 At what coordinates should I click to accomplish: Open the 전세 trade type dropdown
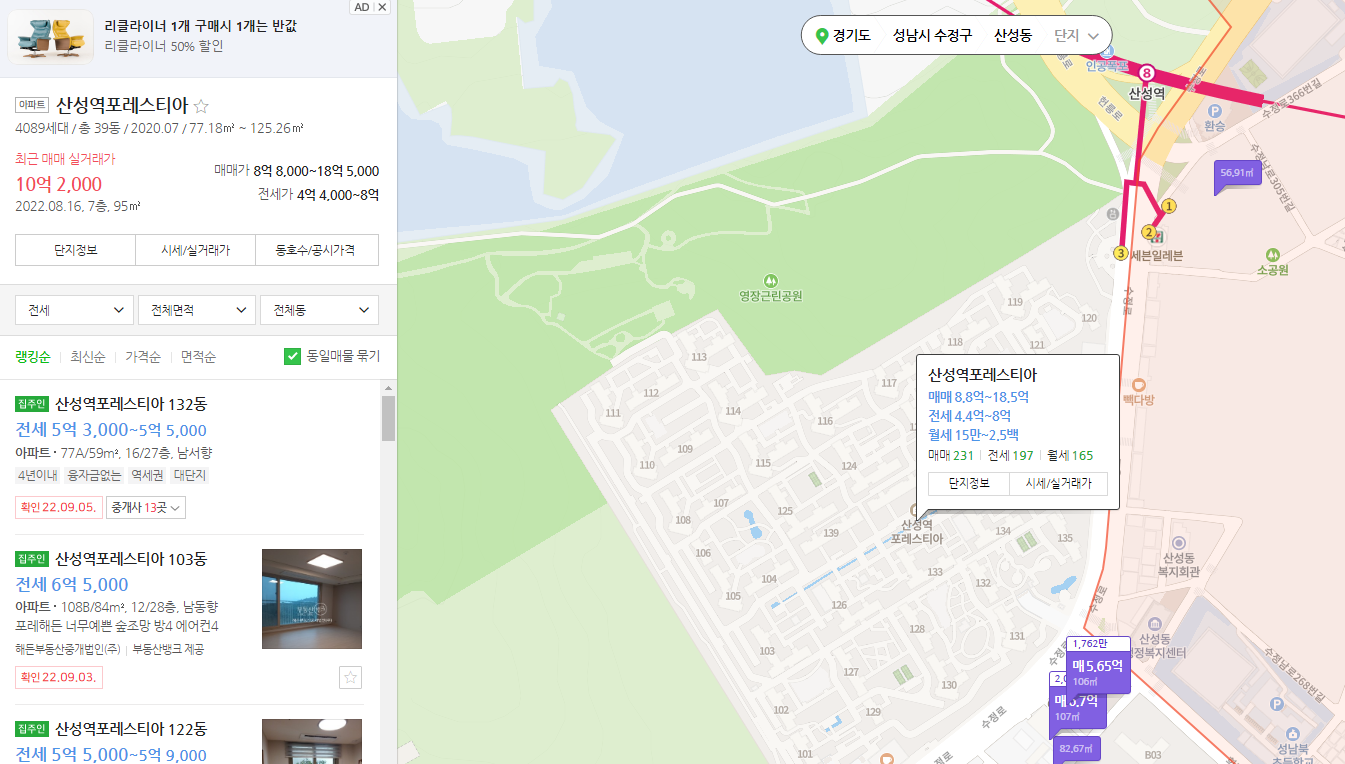(x=74, y=310)
